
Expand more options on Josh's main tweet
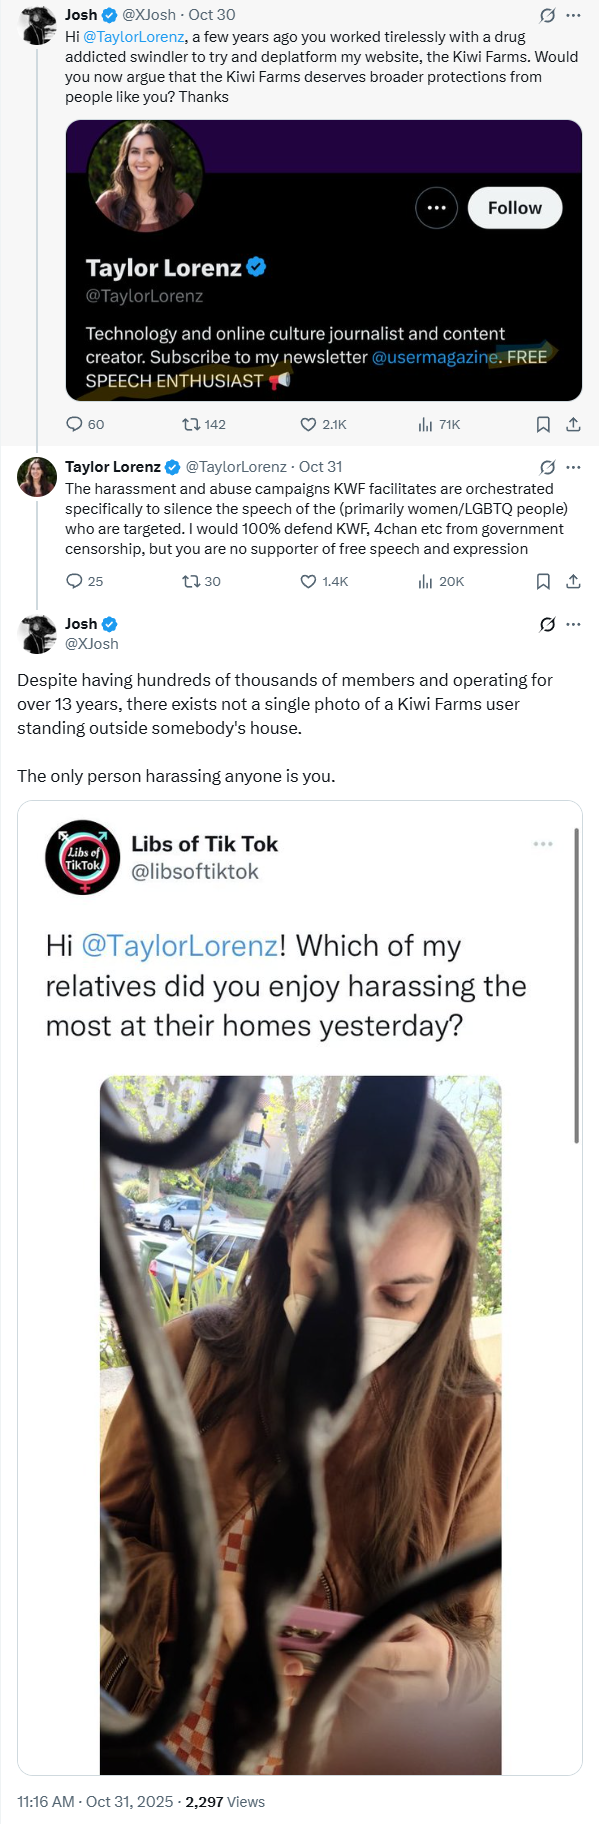[x=573, y=624]
